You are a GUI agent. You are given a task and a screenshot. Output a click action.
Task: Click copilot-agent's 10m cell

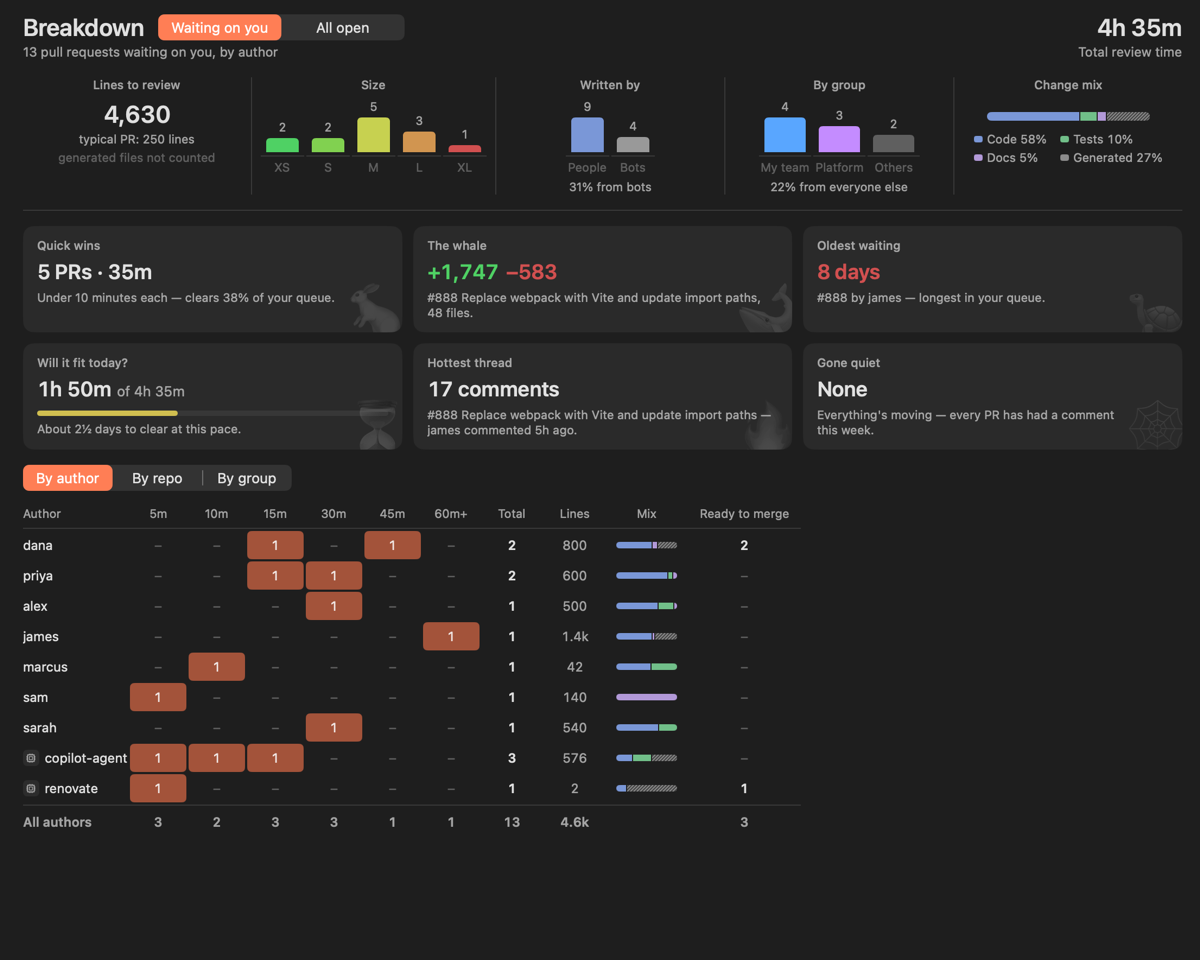217,758
